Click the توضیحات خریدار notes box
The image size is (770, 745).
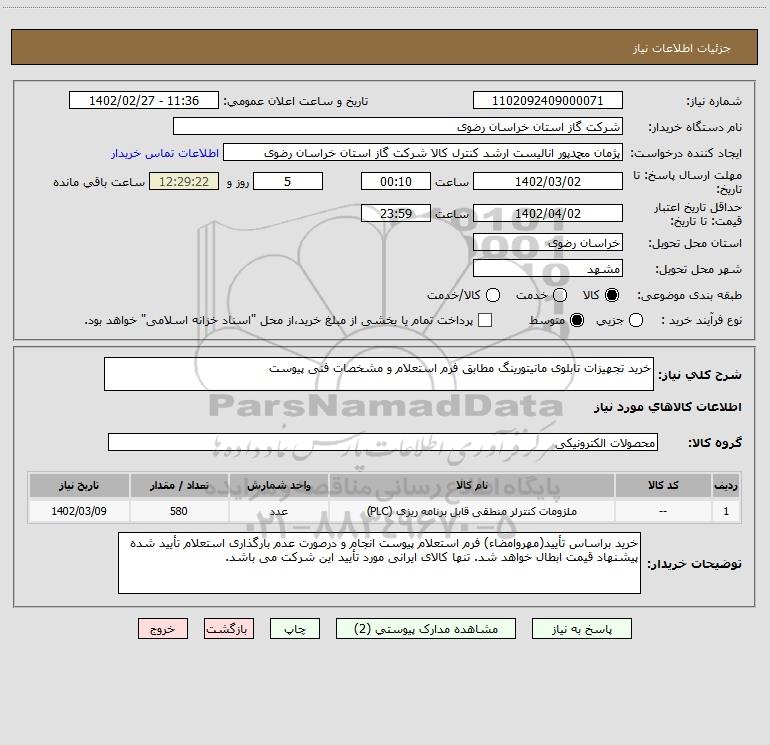click(379, 563)
